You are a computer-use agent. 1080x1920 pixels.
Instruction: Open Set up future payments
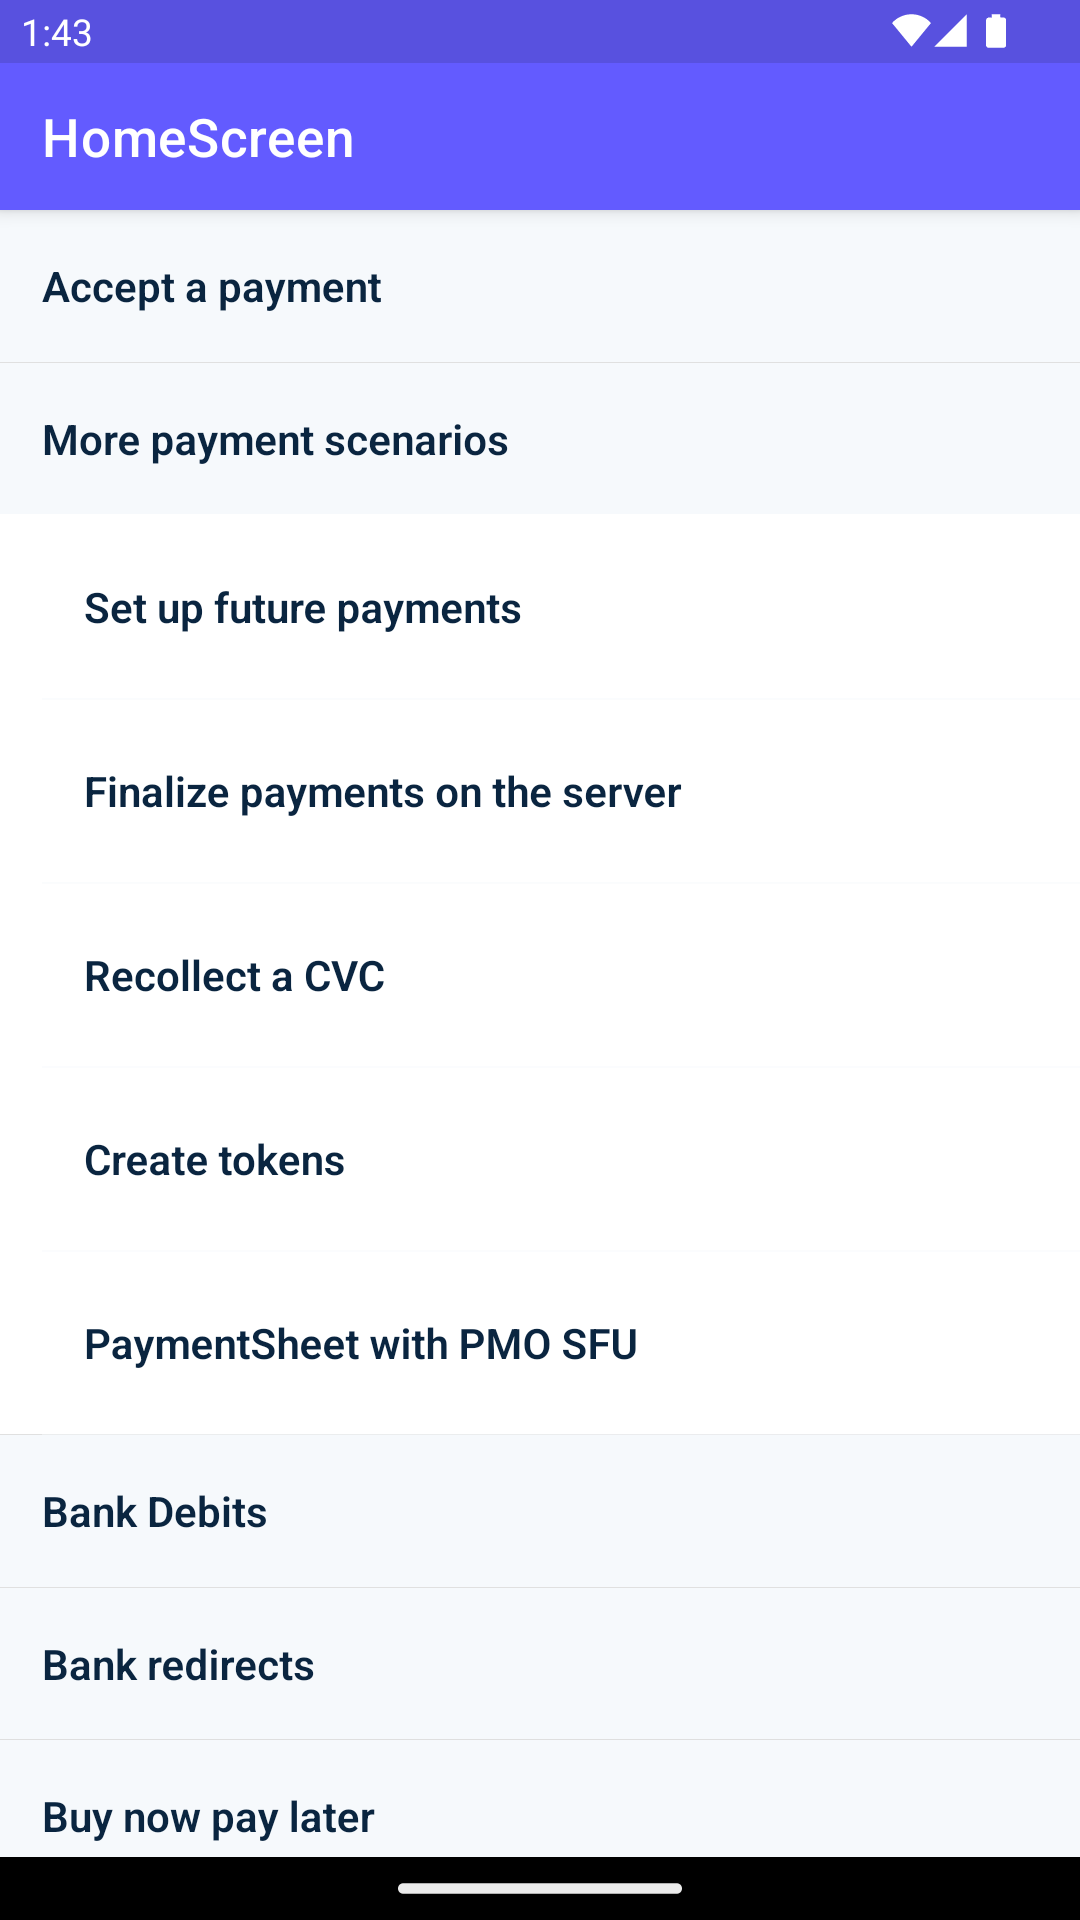click(x=302, y=609)
